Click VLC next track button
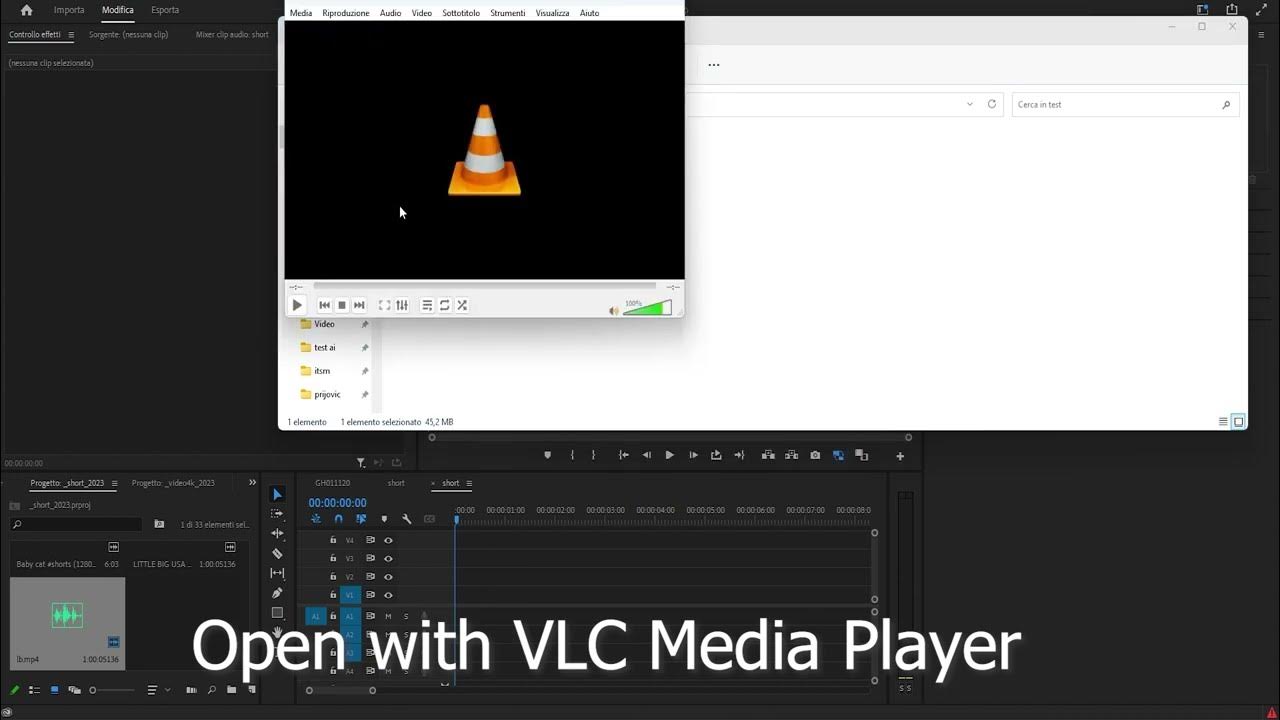The image size is (1280, 720). (359, 305)
